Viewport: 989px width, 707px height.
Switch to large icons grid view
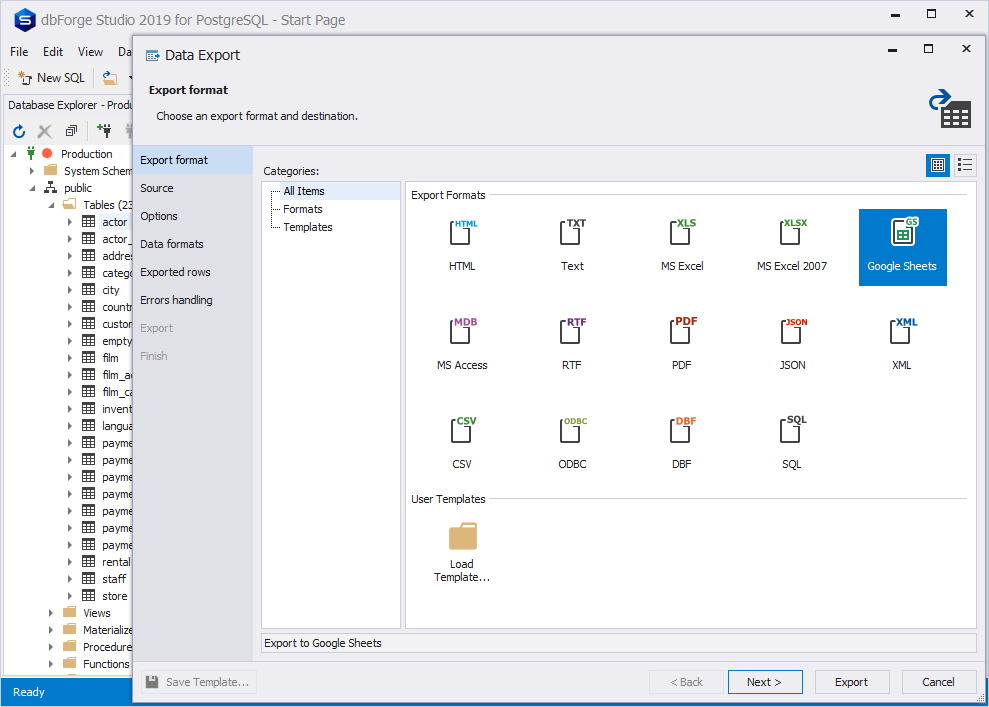click(x=938, y=165)
